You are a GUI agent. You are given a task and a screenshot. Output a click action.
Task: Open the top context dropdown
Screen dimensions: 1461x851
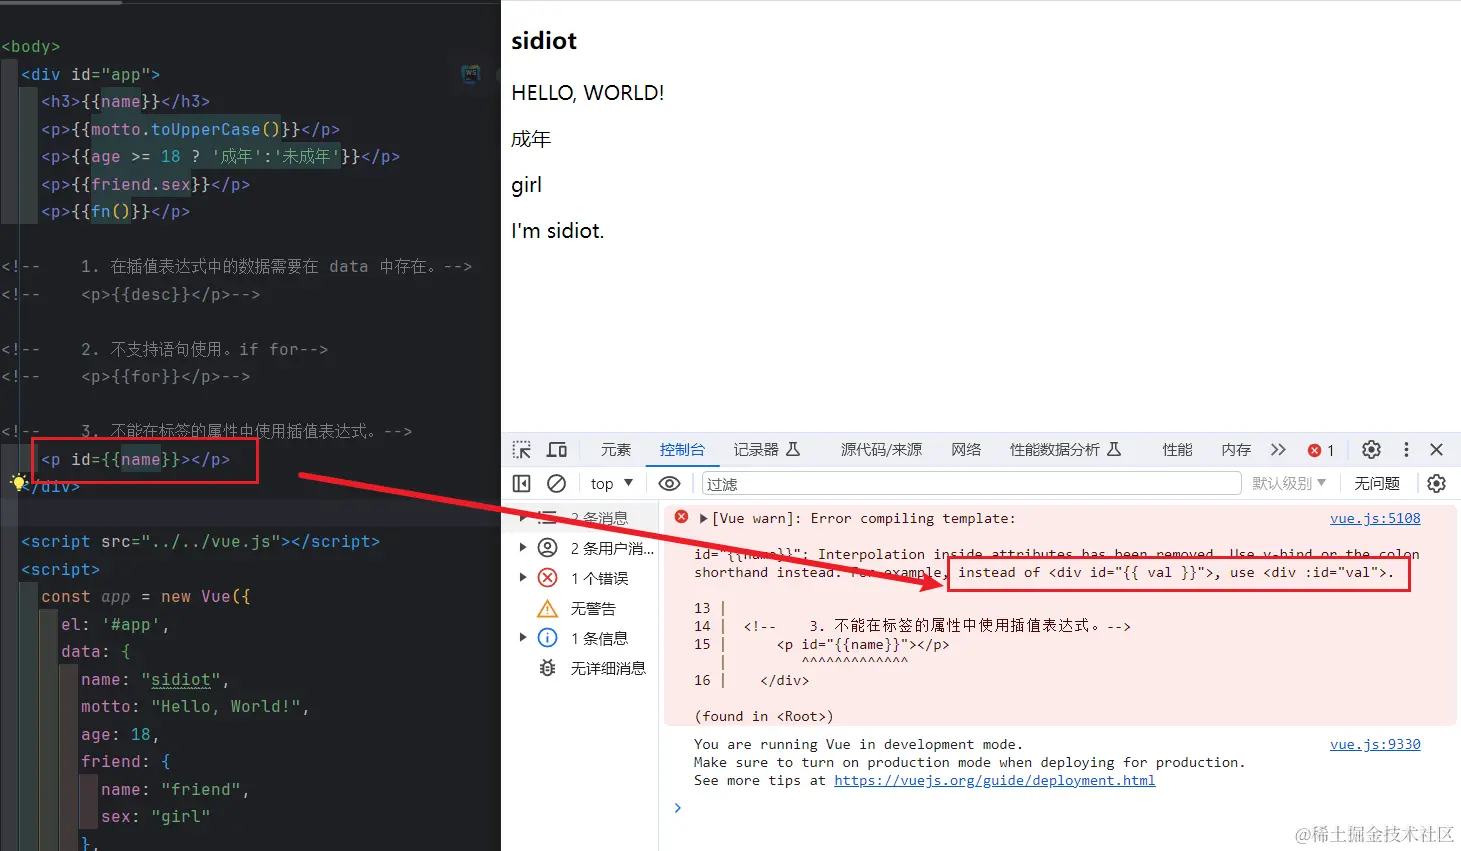(612, 484)
